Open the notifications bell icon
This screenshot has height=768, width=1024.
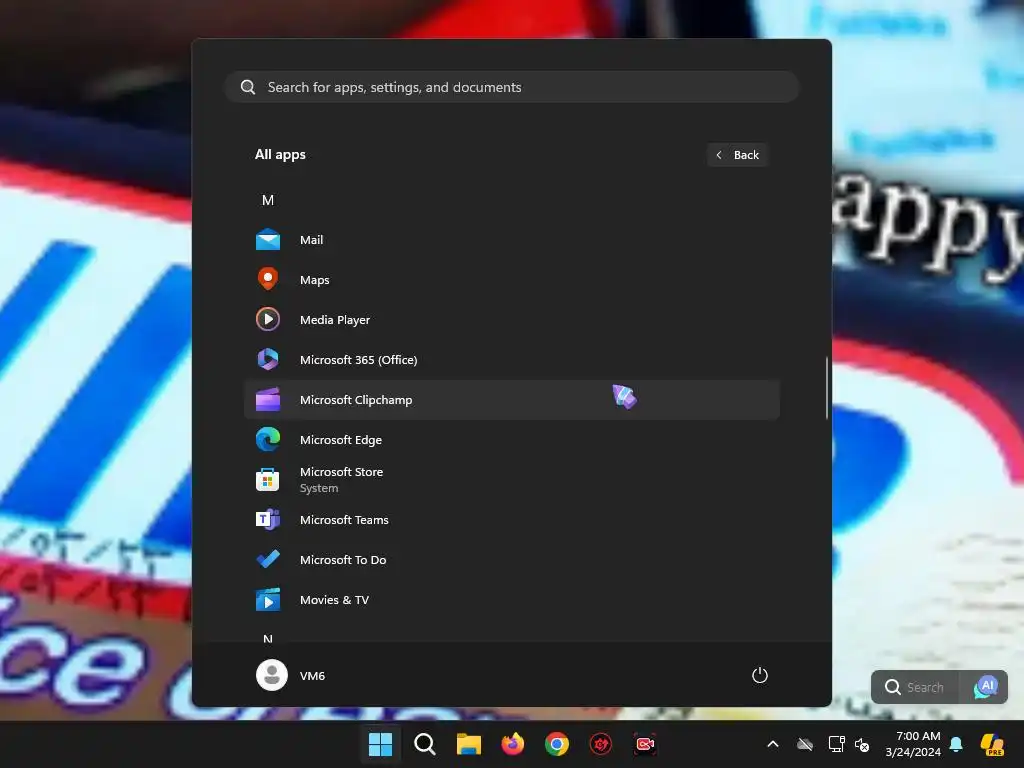point(956,744)
